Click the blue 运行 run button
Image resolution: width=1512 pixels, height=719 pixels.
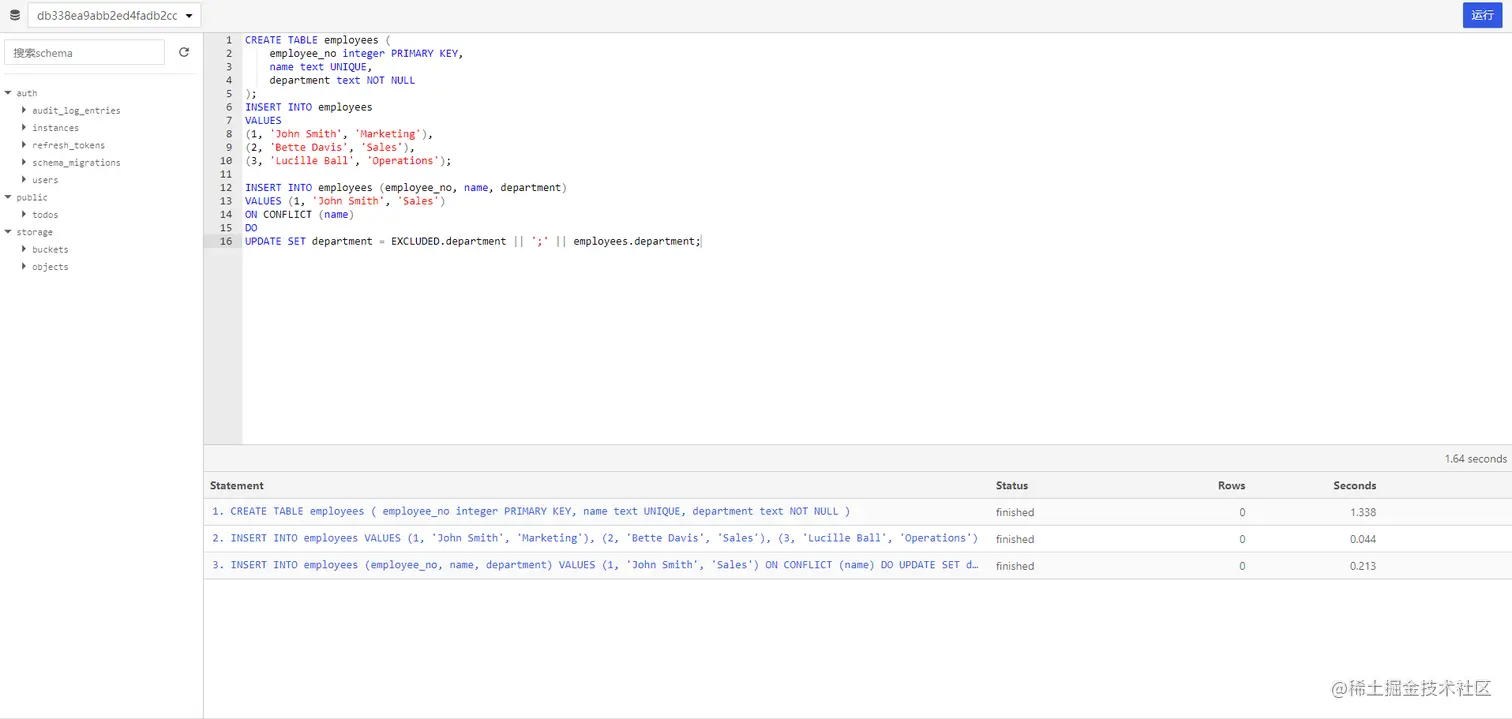(1482, 15)
